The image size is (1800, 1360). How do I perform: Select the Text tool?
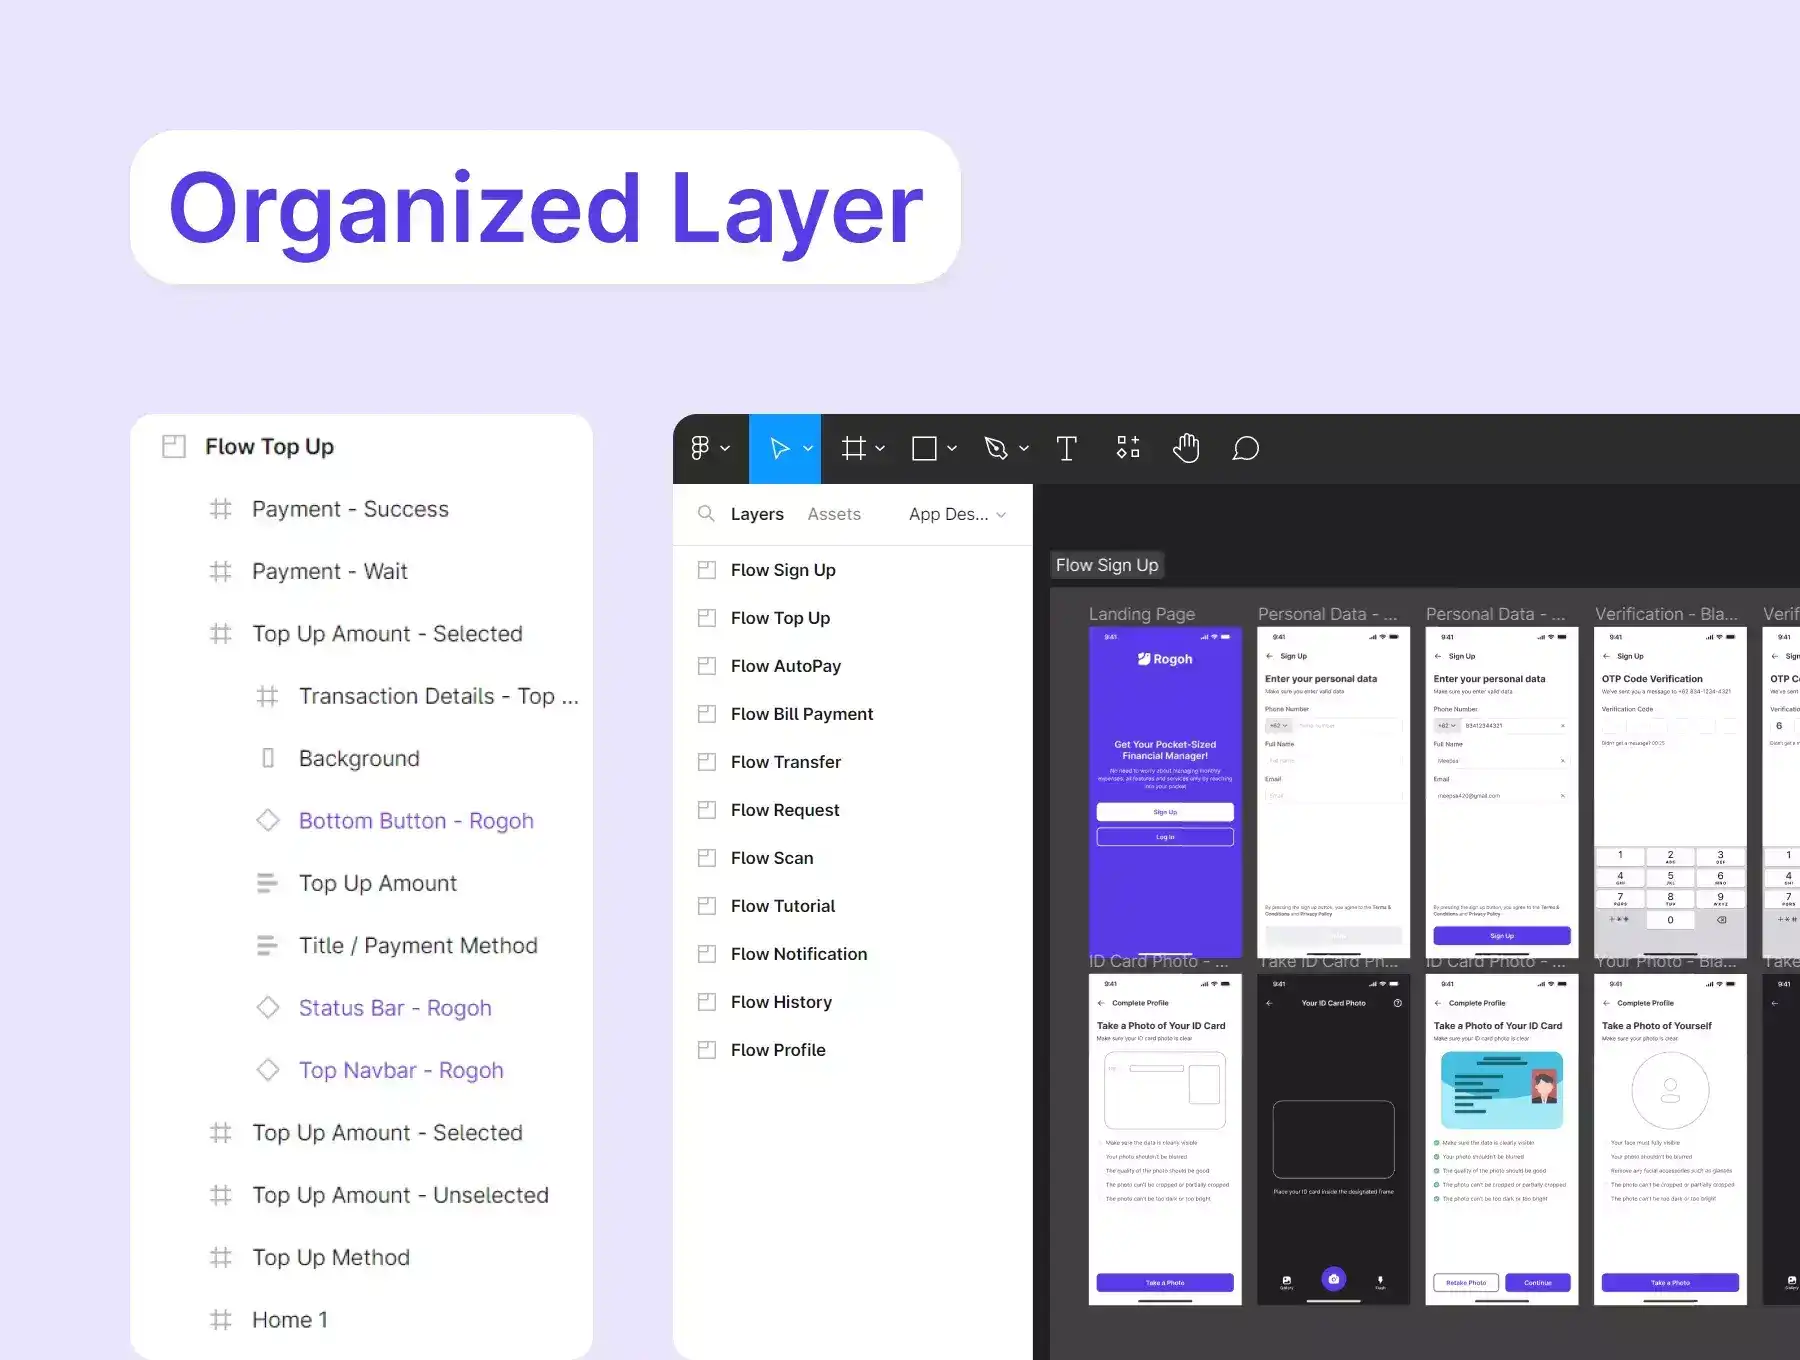pos(1066,448)
